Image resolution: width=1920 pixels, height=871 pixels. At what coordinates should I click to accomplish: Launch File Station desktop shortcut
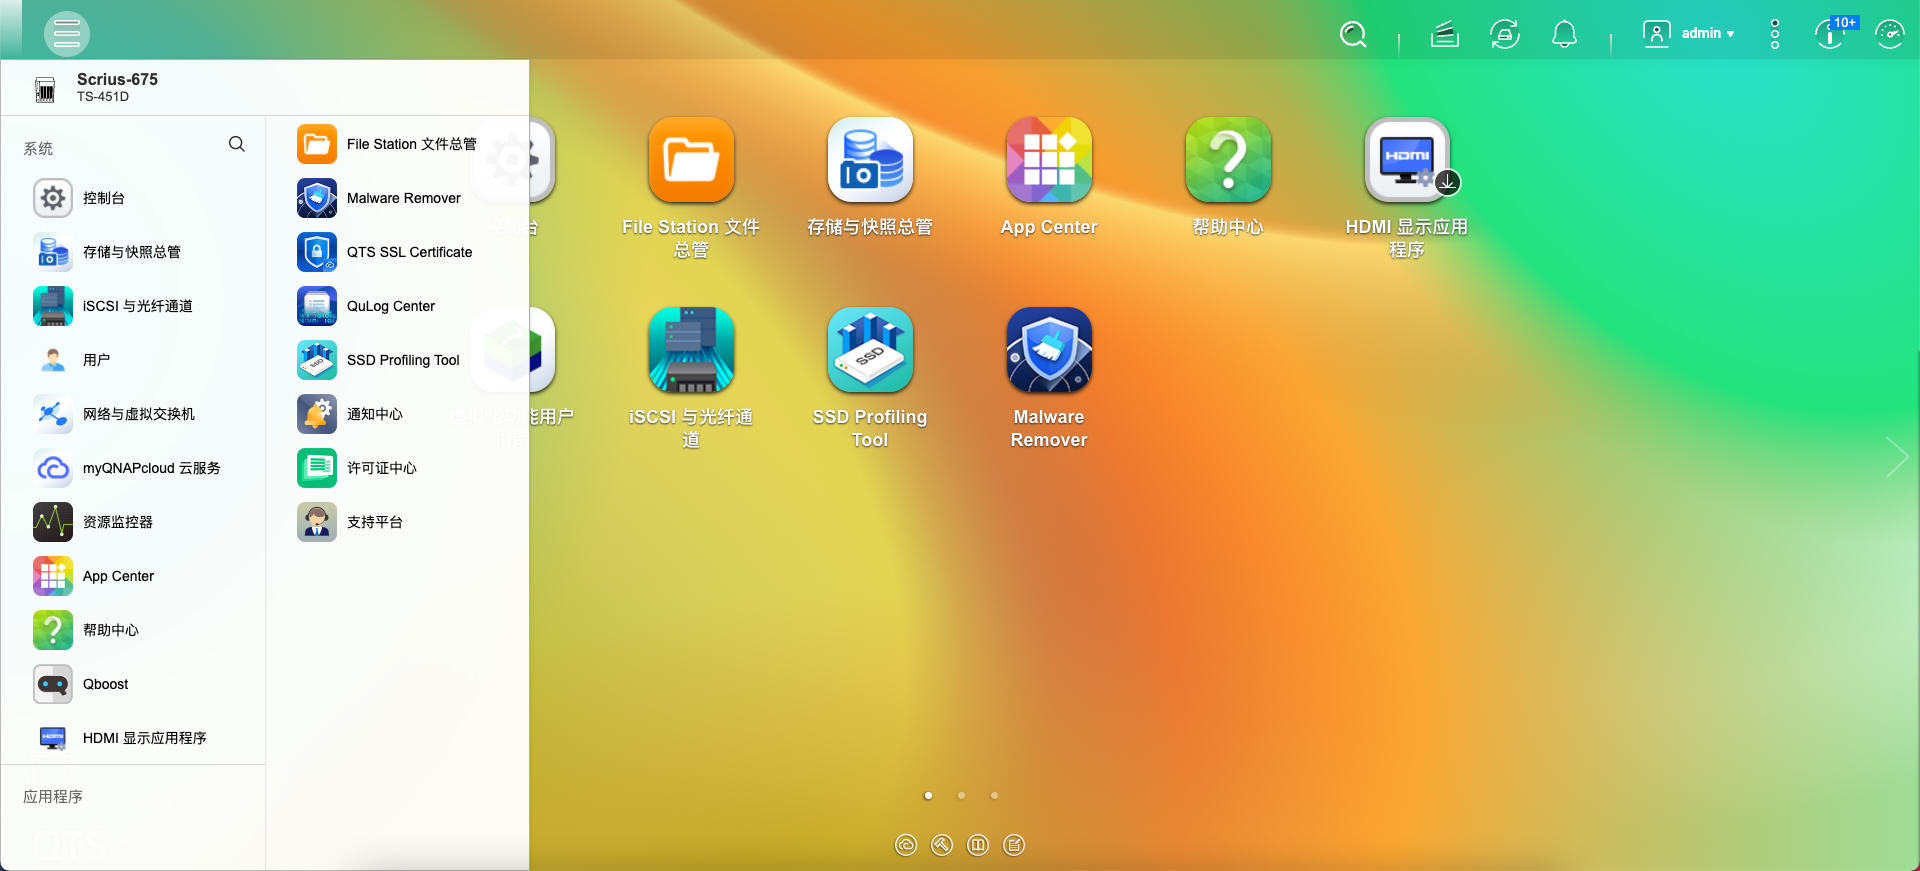pos(691,160)
